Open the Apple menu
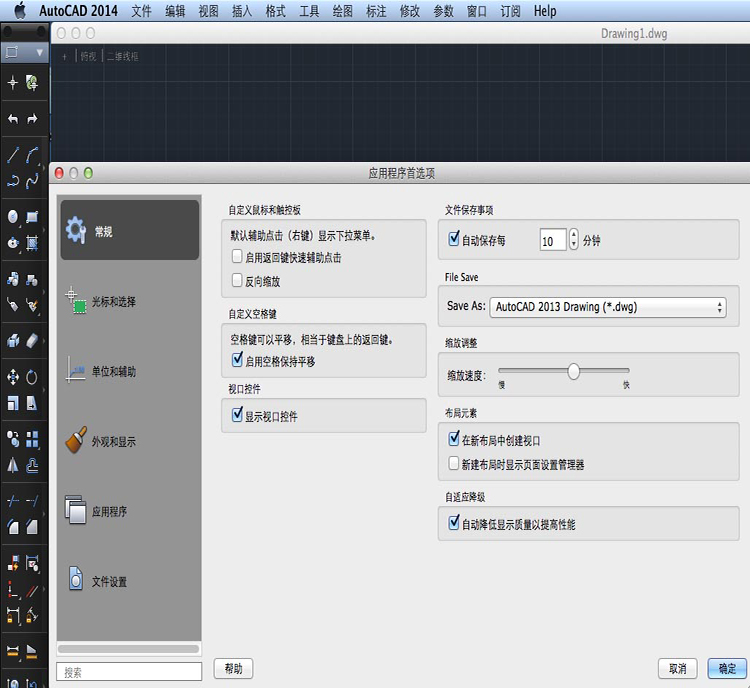The height and width of the screenshot is (688, 750). [20, 10]
